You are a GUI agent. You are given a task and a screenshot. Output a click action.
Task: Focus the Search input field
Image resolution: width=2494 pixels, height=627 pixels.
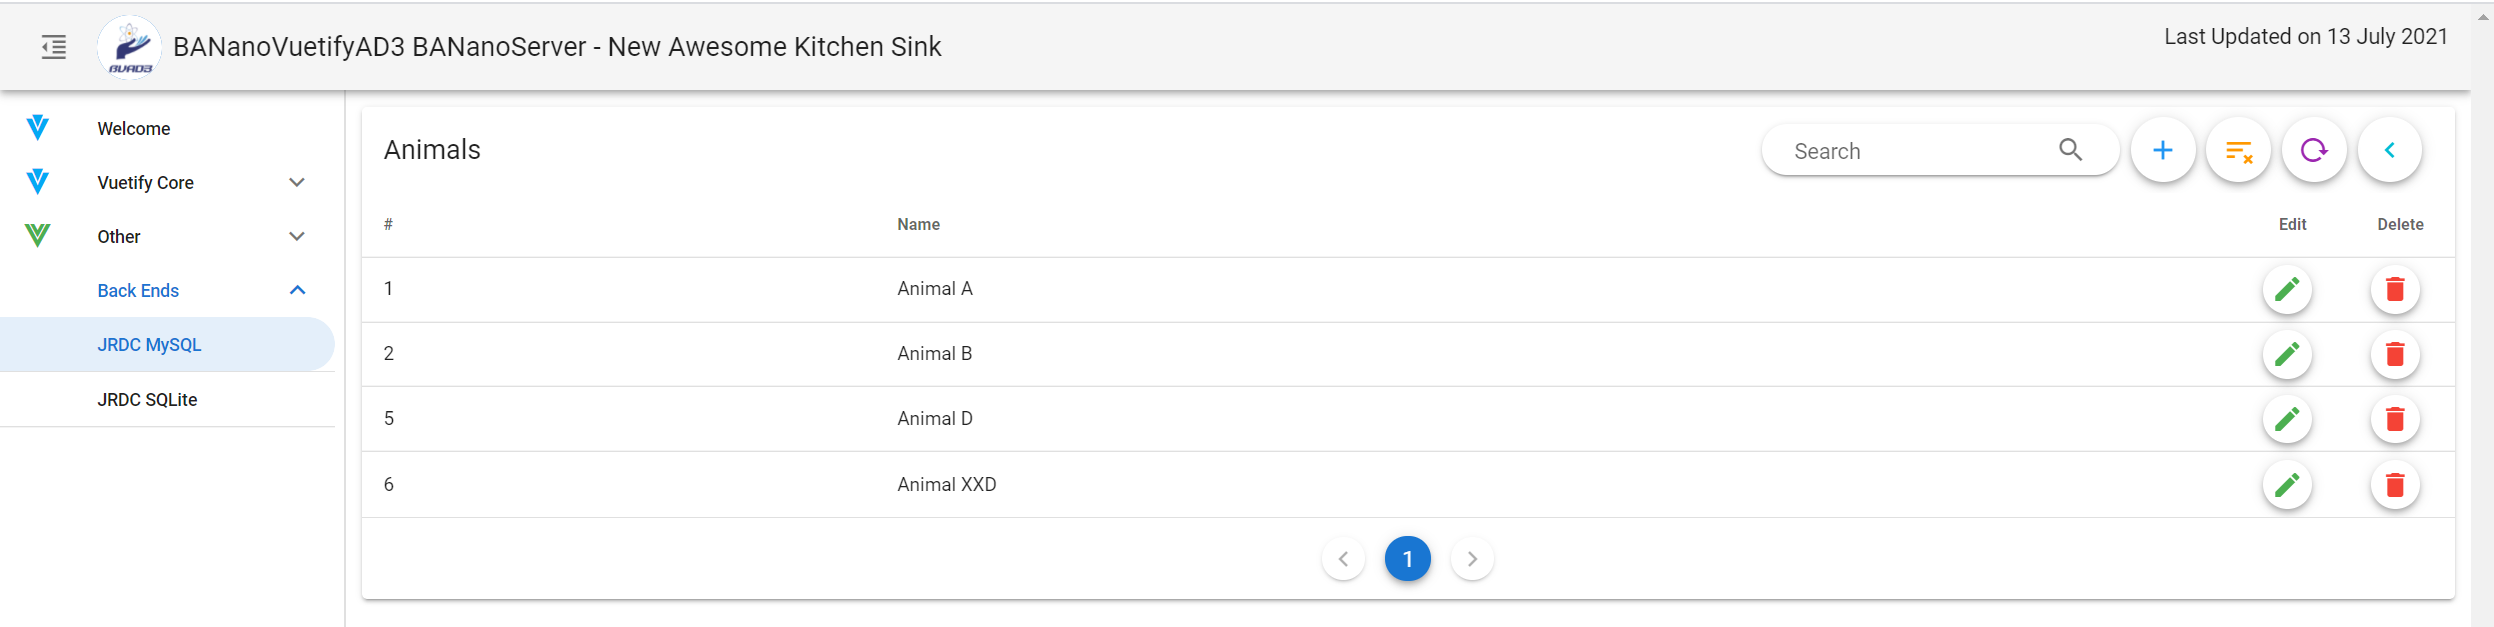point(1920,151)
